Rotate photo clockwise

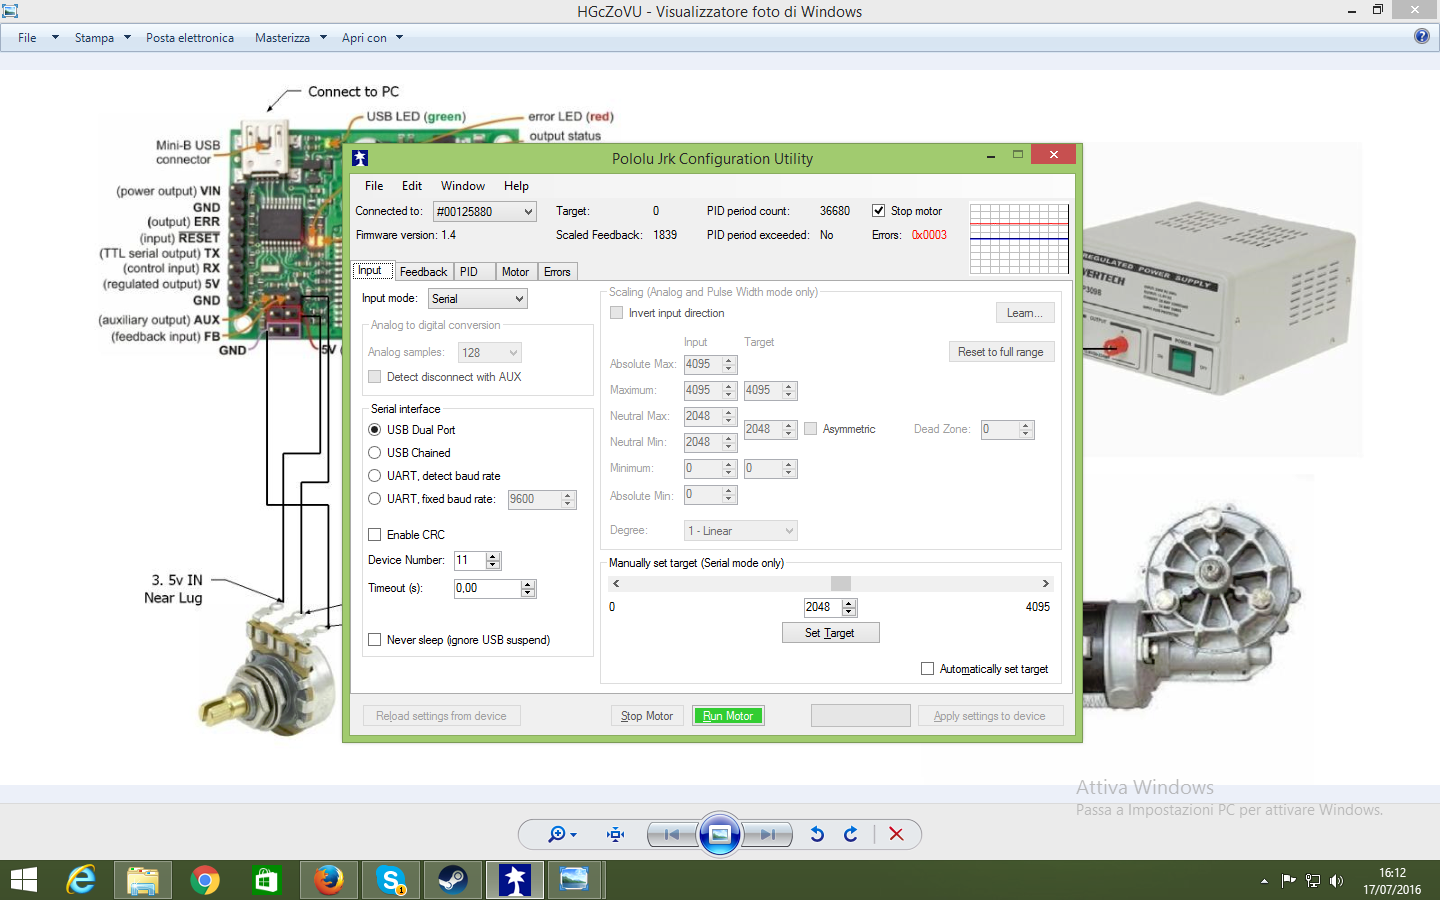pos(851,834)
